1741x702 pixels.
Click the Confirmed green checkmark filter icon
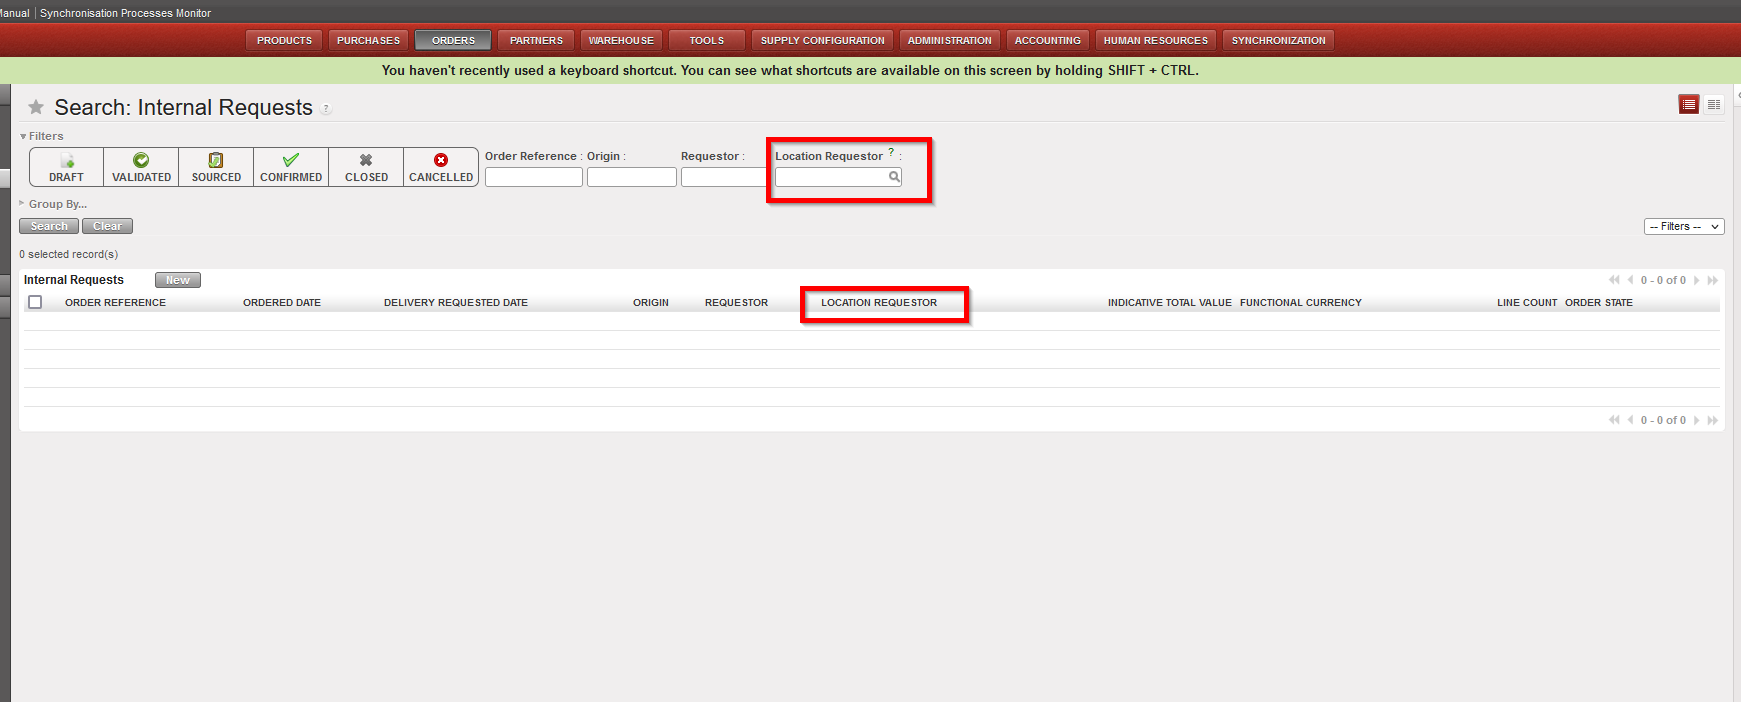(x=291, y=160)
